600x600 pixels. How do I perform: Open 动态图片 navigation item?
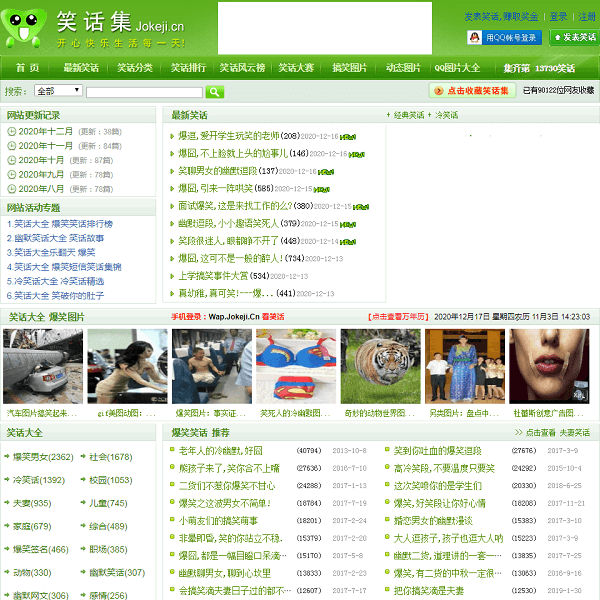[x=403, y=68]
